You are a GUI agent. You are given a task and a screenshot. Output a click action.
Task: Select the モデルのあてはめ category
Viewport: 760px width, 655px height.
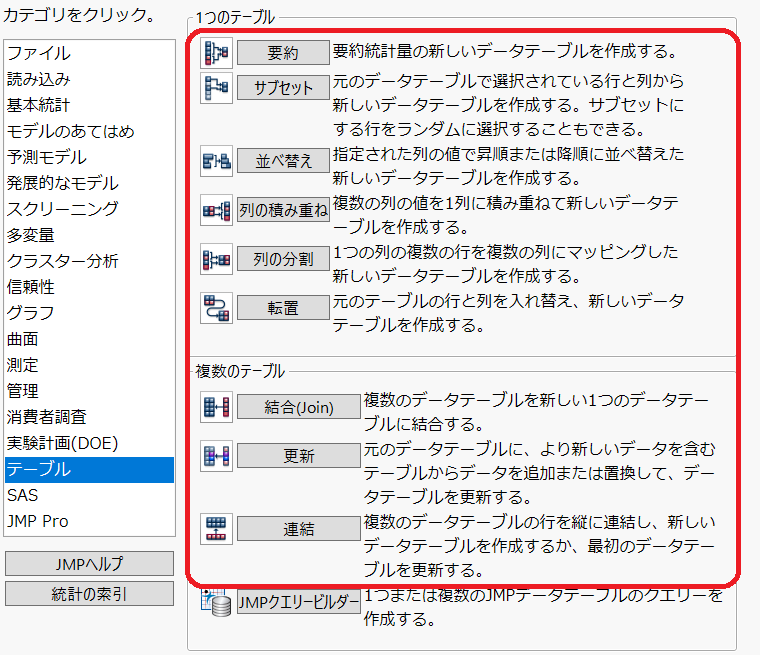coord(89,131)
